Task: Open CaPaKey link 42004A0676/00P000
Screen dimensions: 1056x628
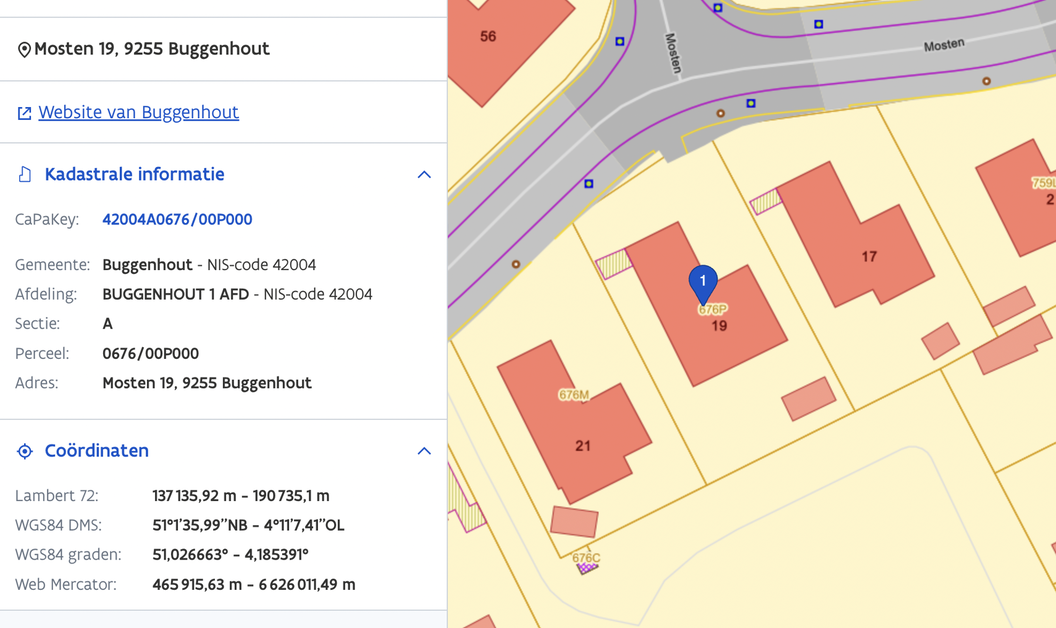Action: [x=177, y=219]
